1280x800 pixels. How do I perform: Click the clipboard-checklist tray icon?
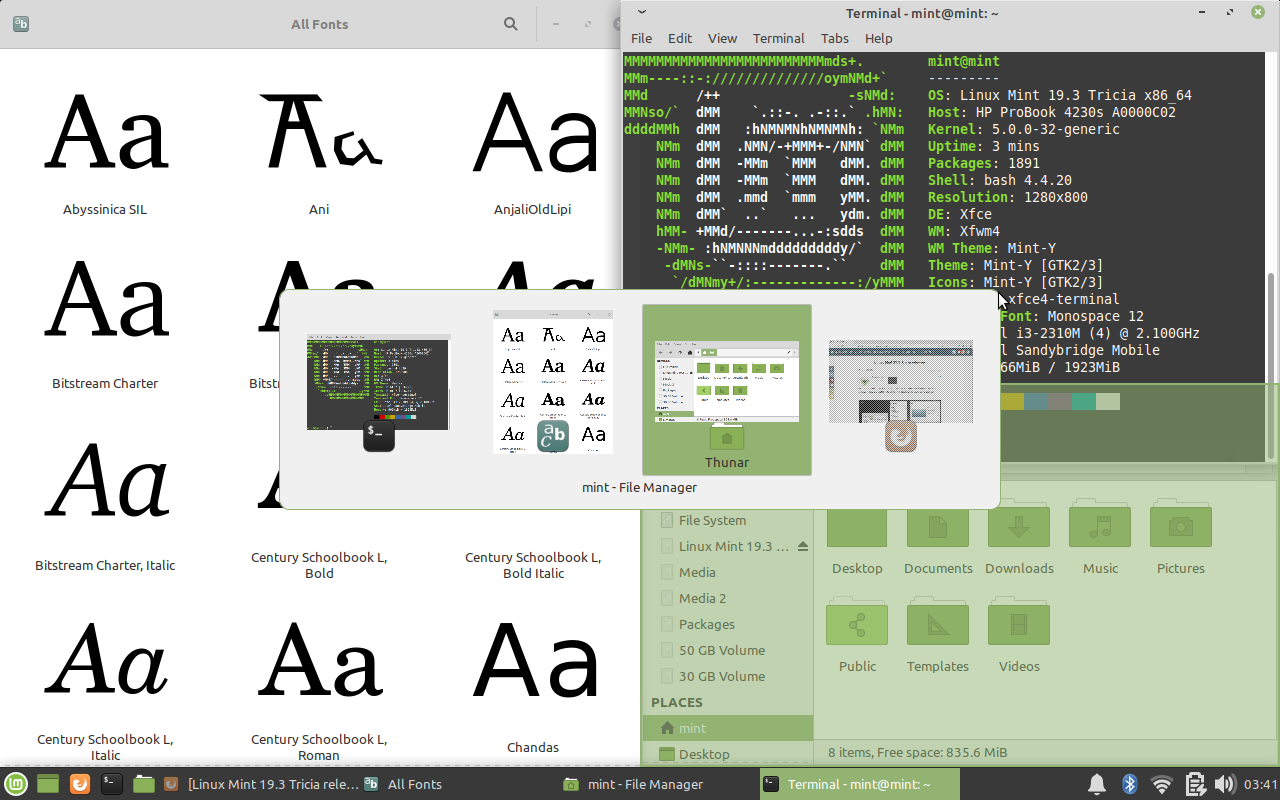[x=1194, y=784]
